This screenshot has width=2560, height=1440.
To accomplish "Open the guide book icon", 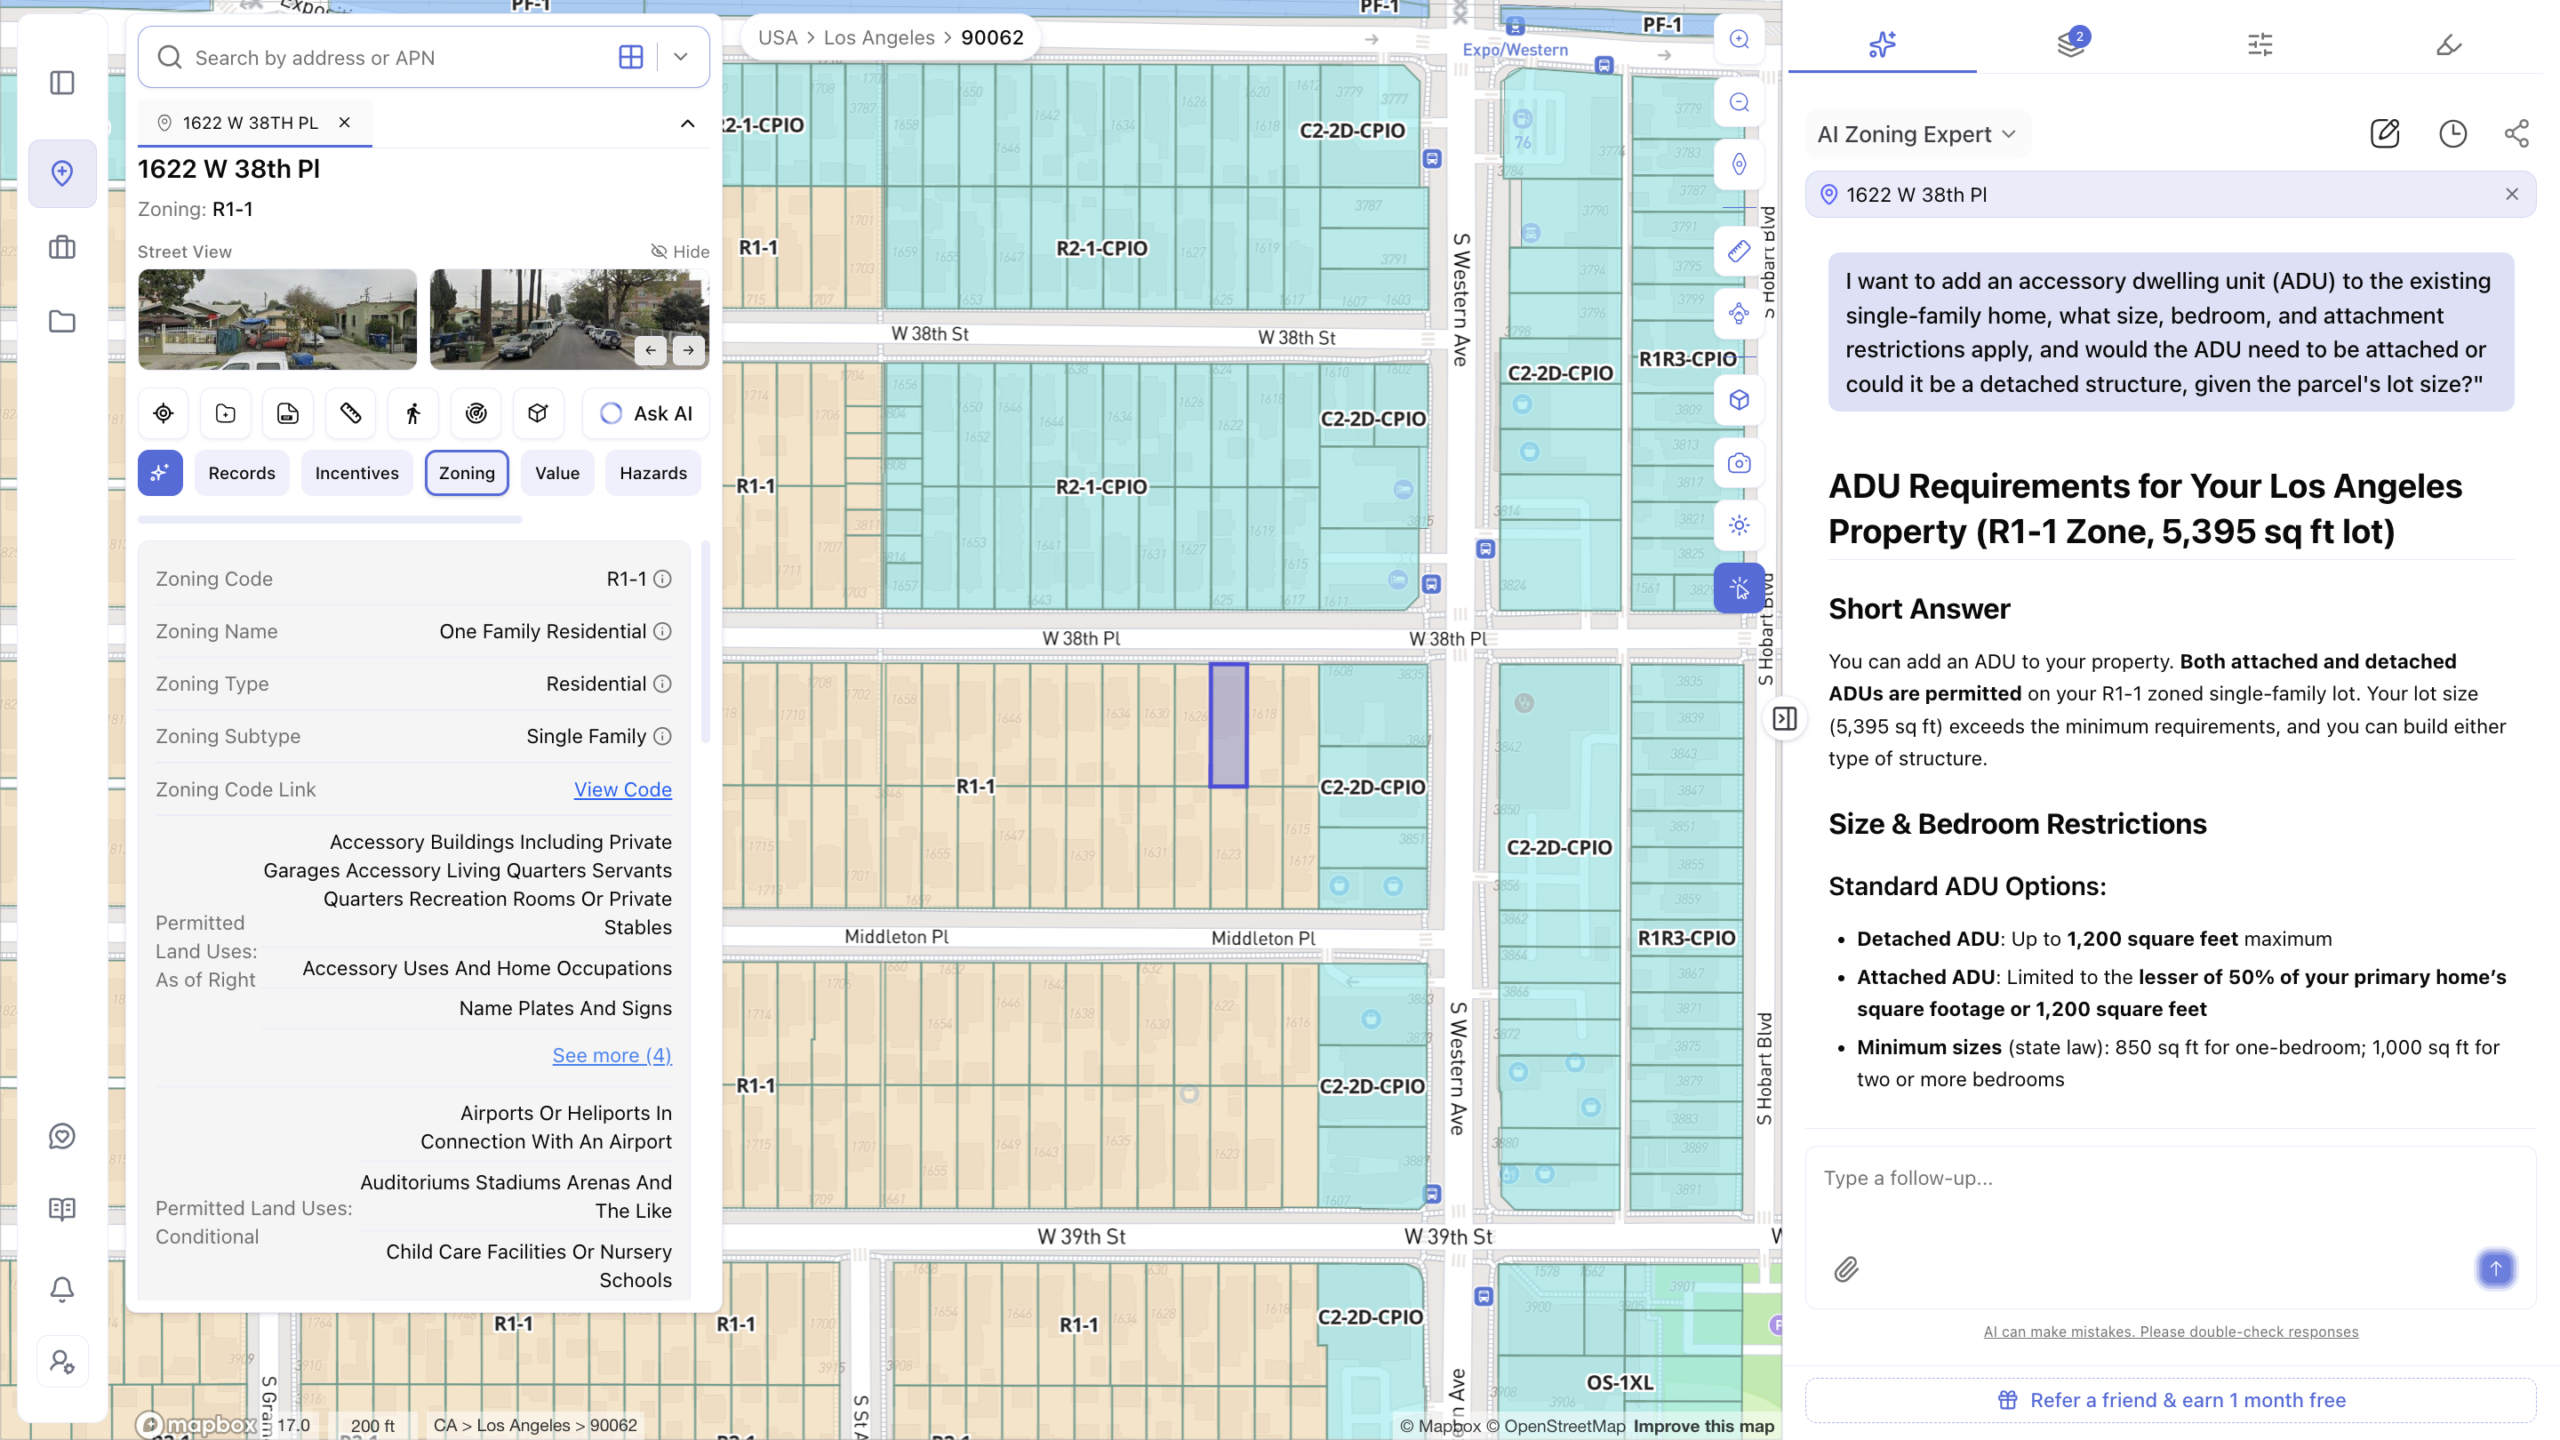I will (62, 1209).
